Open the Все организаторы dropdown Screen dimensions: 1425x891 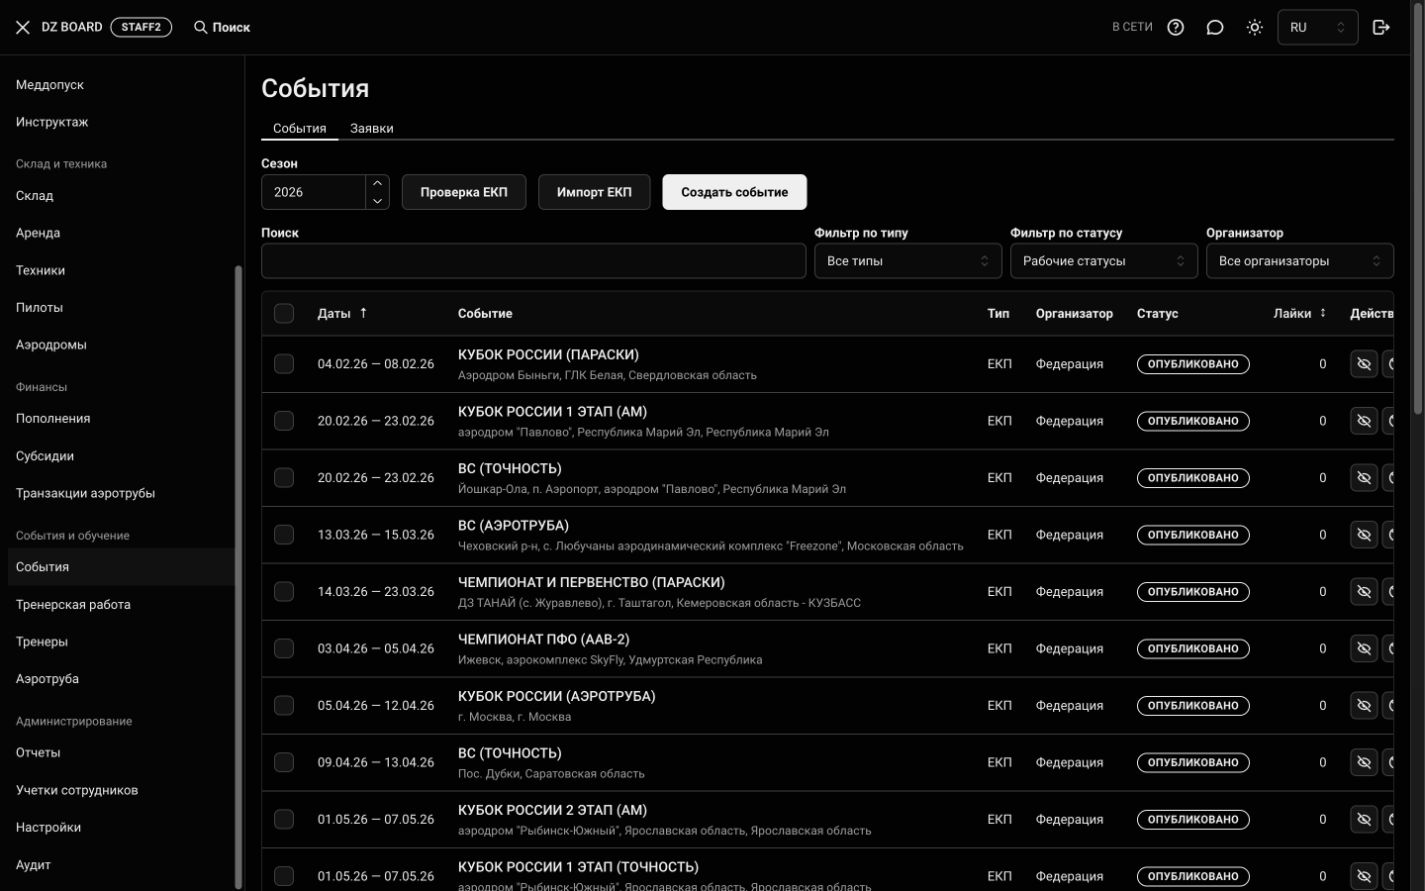[x=1300, y=261]
